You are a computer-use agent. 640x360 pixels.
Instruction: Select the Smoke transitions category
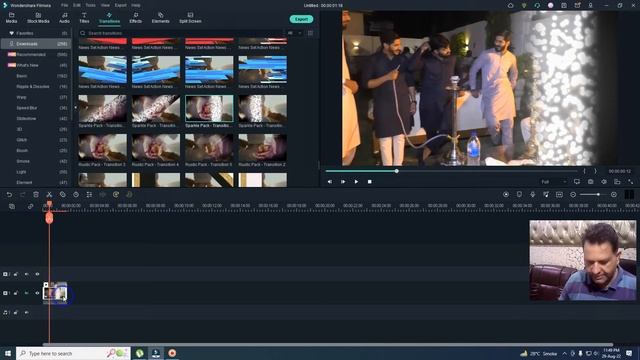click(x=36, y=161)
